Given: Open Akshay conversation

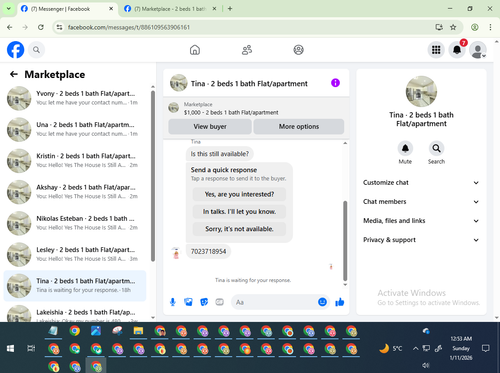Looking at the screenshot, I should [75, 192].
